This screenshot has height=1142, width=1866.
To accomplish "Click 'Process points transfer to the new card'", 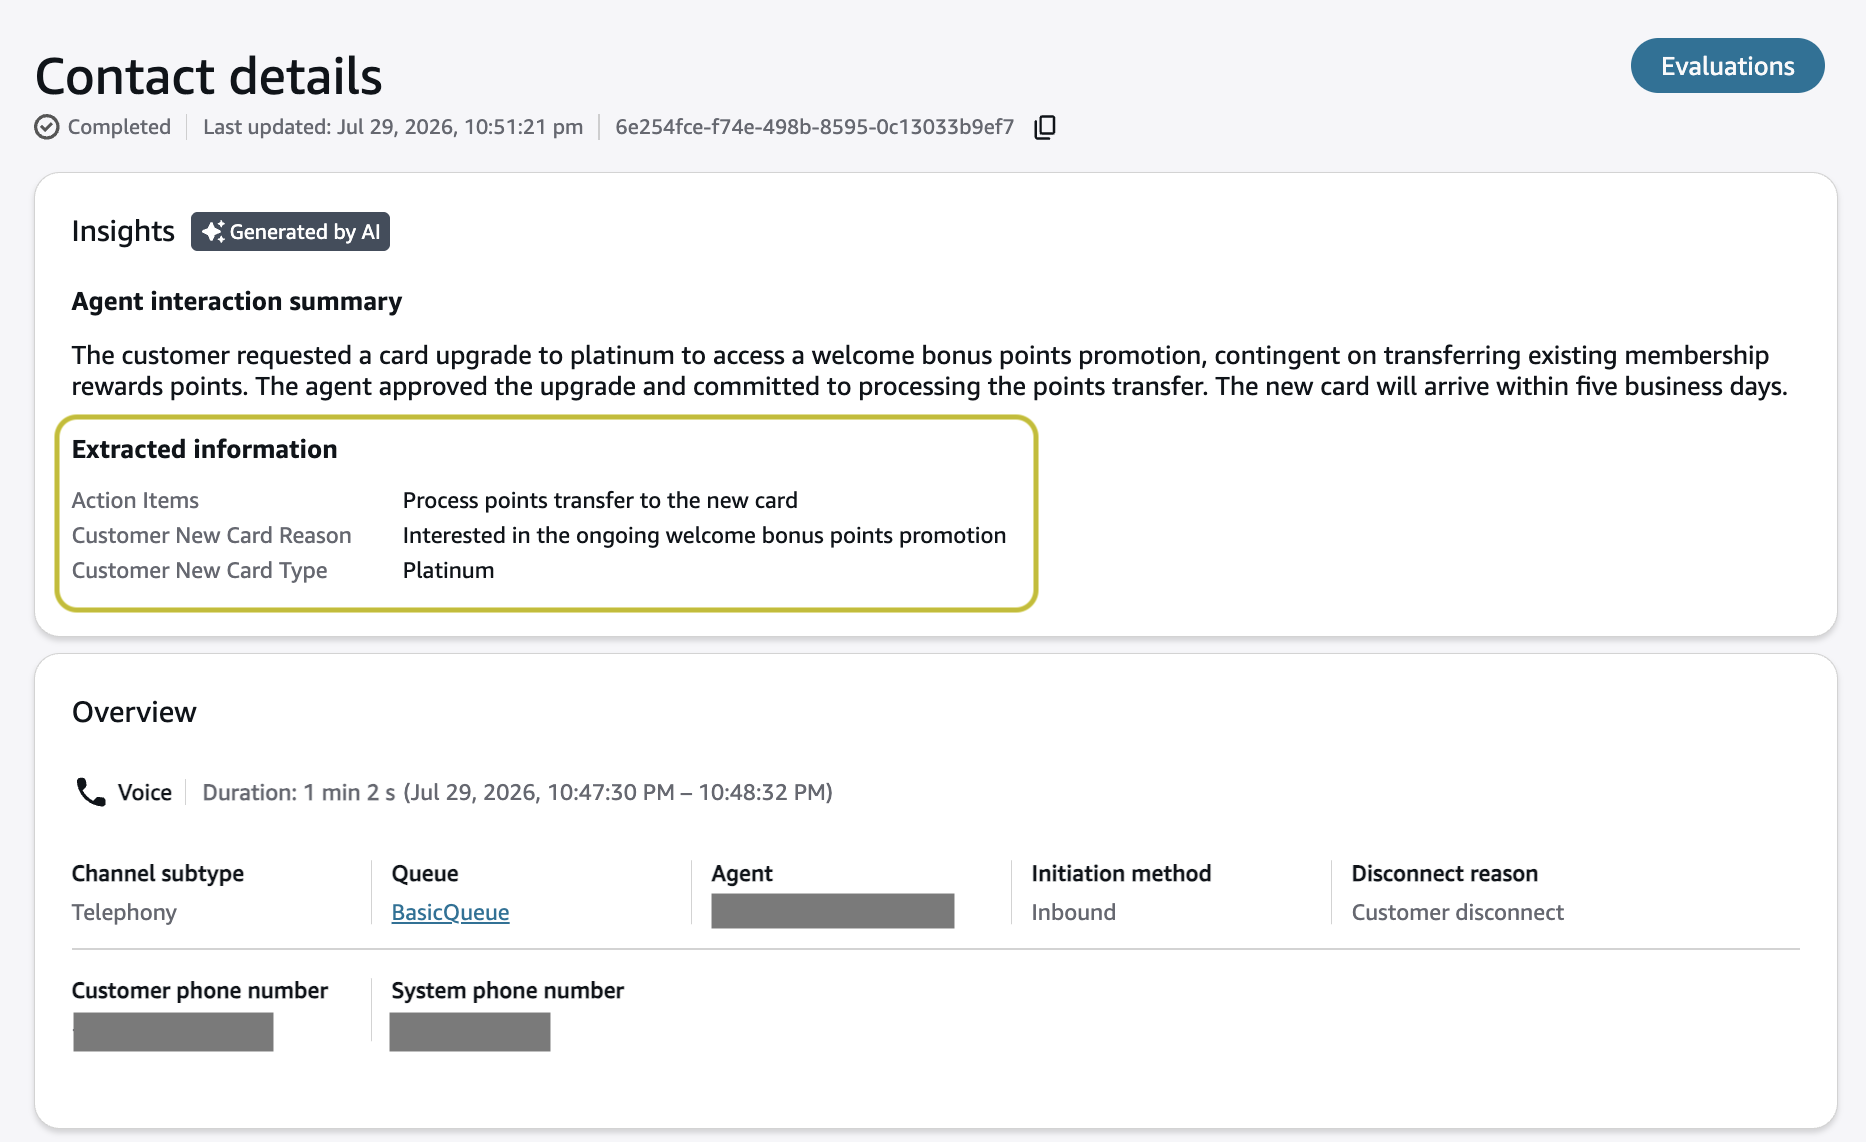I will click(600, 500).
